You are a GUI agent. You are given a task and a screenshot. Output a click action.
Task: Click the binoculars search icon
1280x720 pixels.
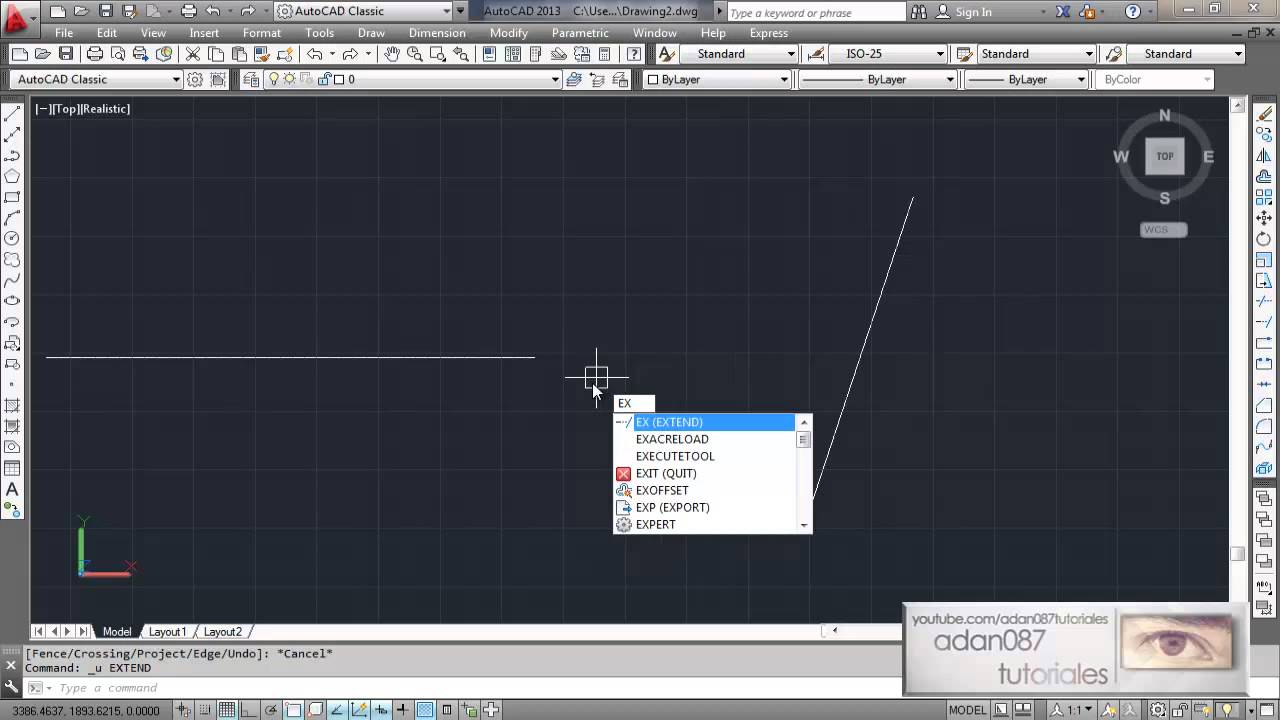tap(920, 12)
